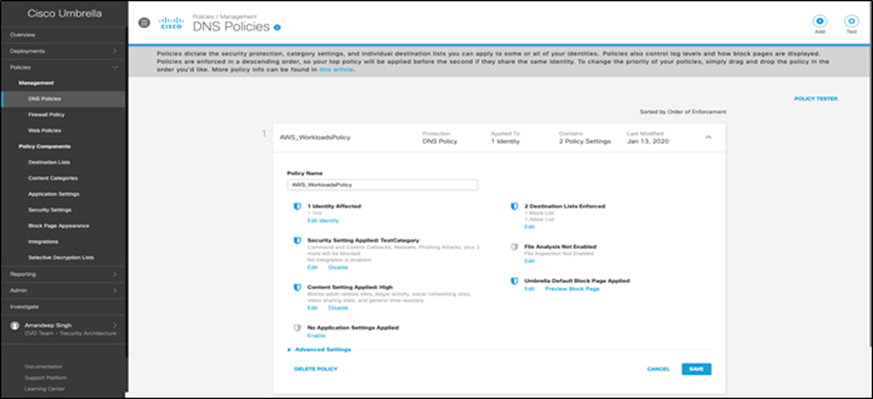The image size is (873, 399).
Task: Click the user avatar icon for Amandeep Singh
Action: point(14,327)
